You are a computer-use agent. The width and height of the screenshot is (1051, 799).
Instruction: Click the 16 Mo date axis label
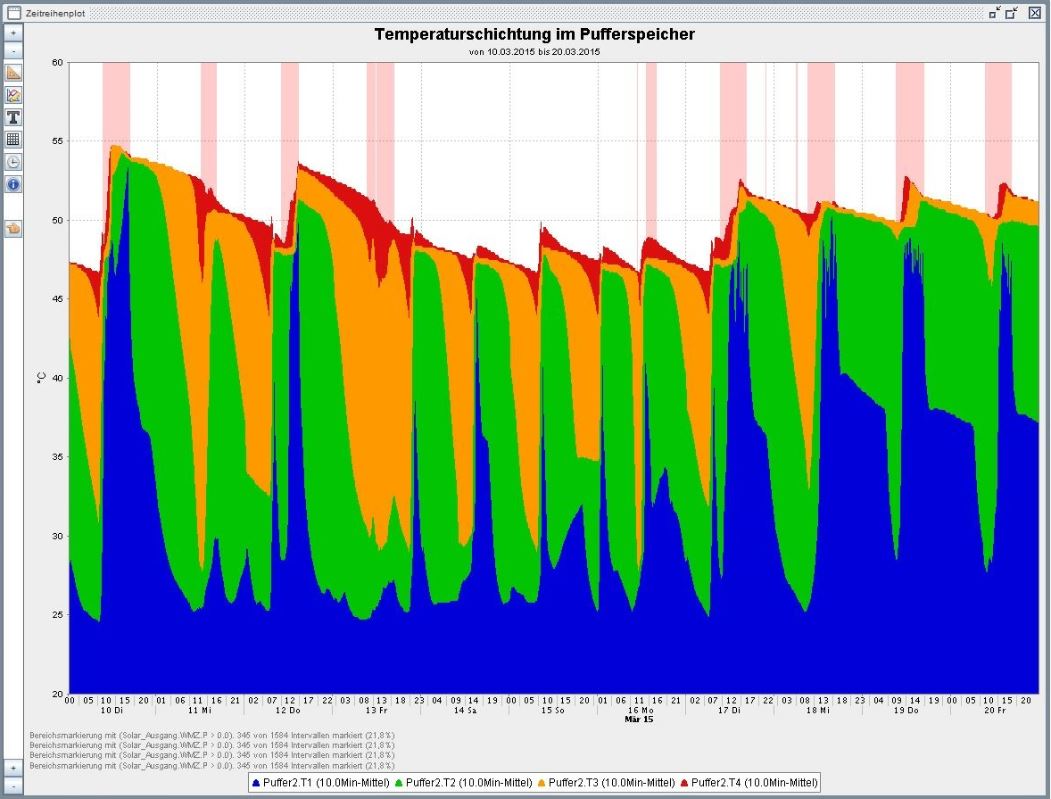click(640, 710)
